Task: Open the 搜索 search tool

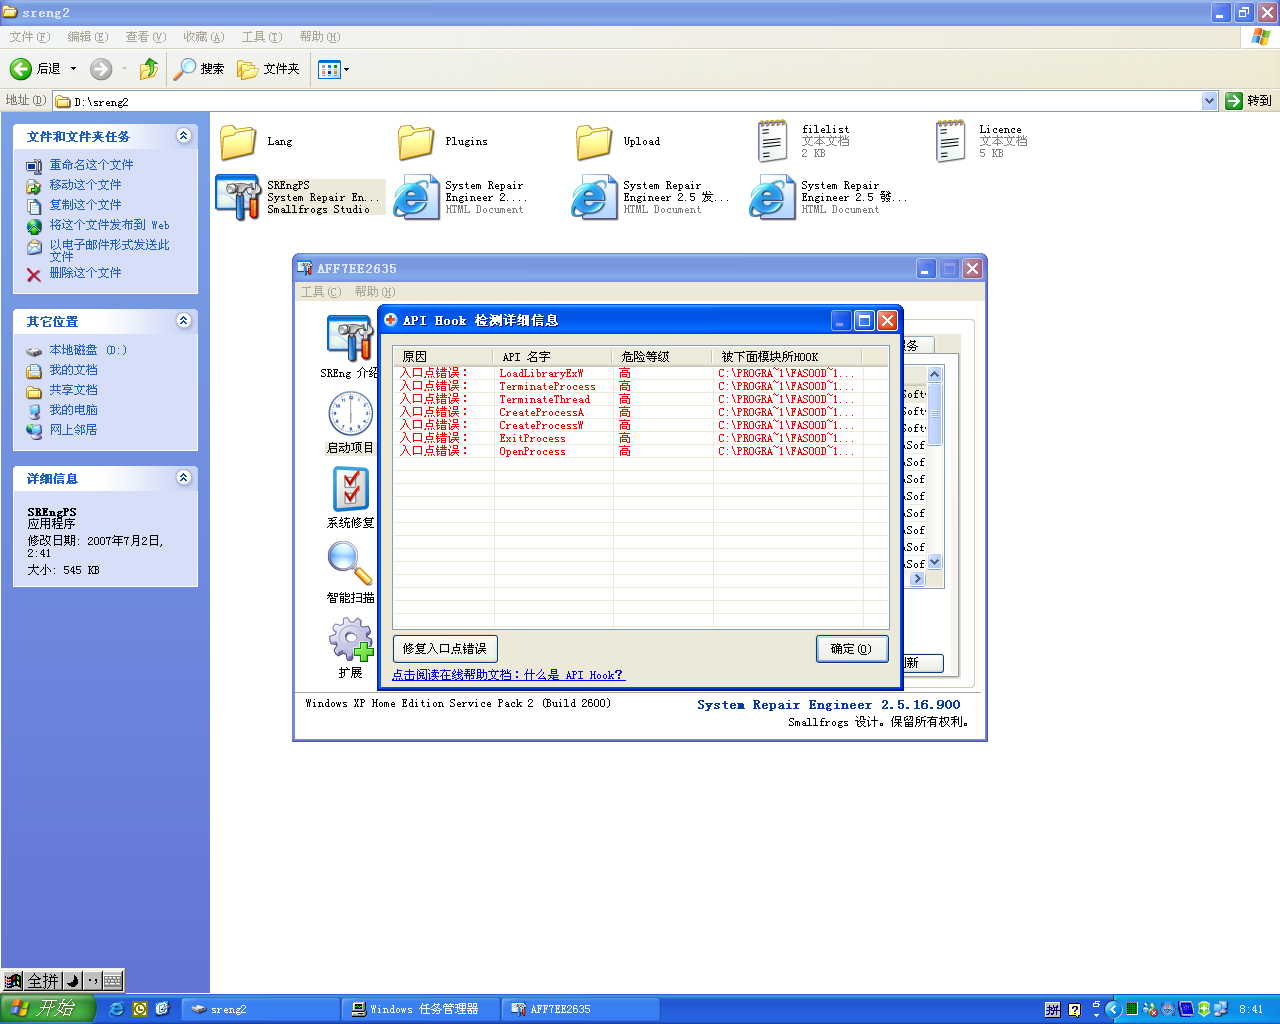Action: [x=199, y=69]
